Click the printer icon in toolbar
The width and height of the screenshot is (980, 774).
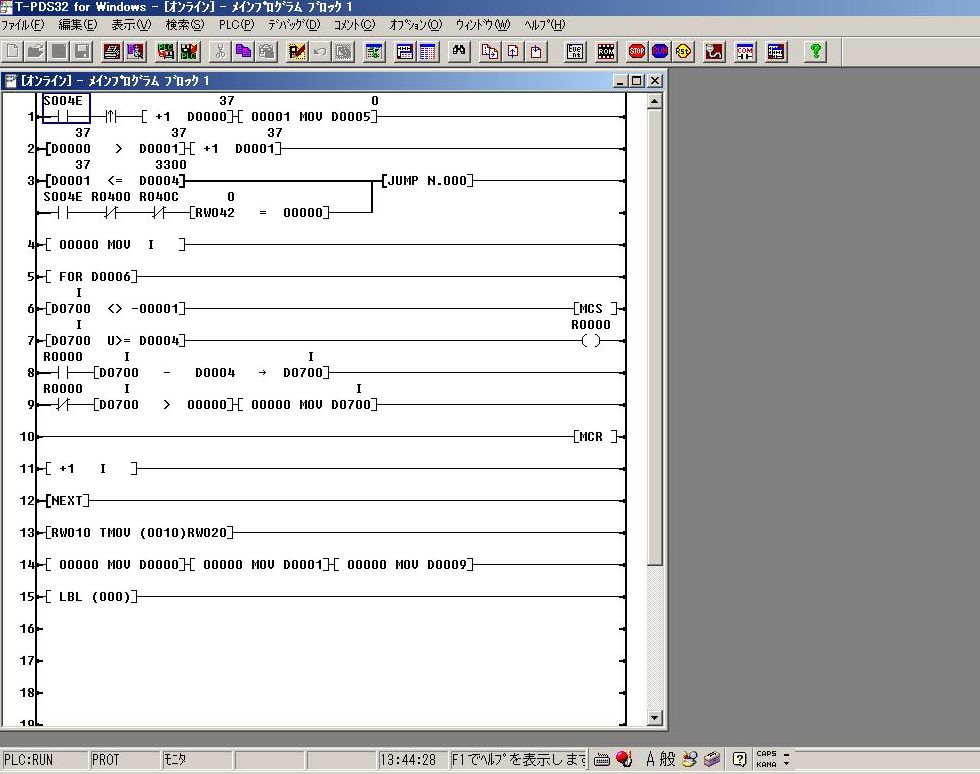point(112,51)
